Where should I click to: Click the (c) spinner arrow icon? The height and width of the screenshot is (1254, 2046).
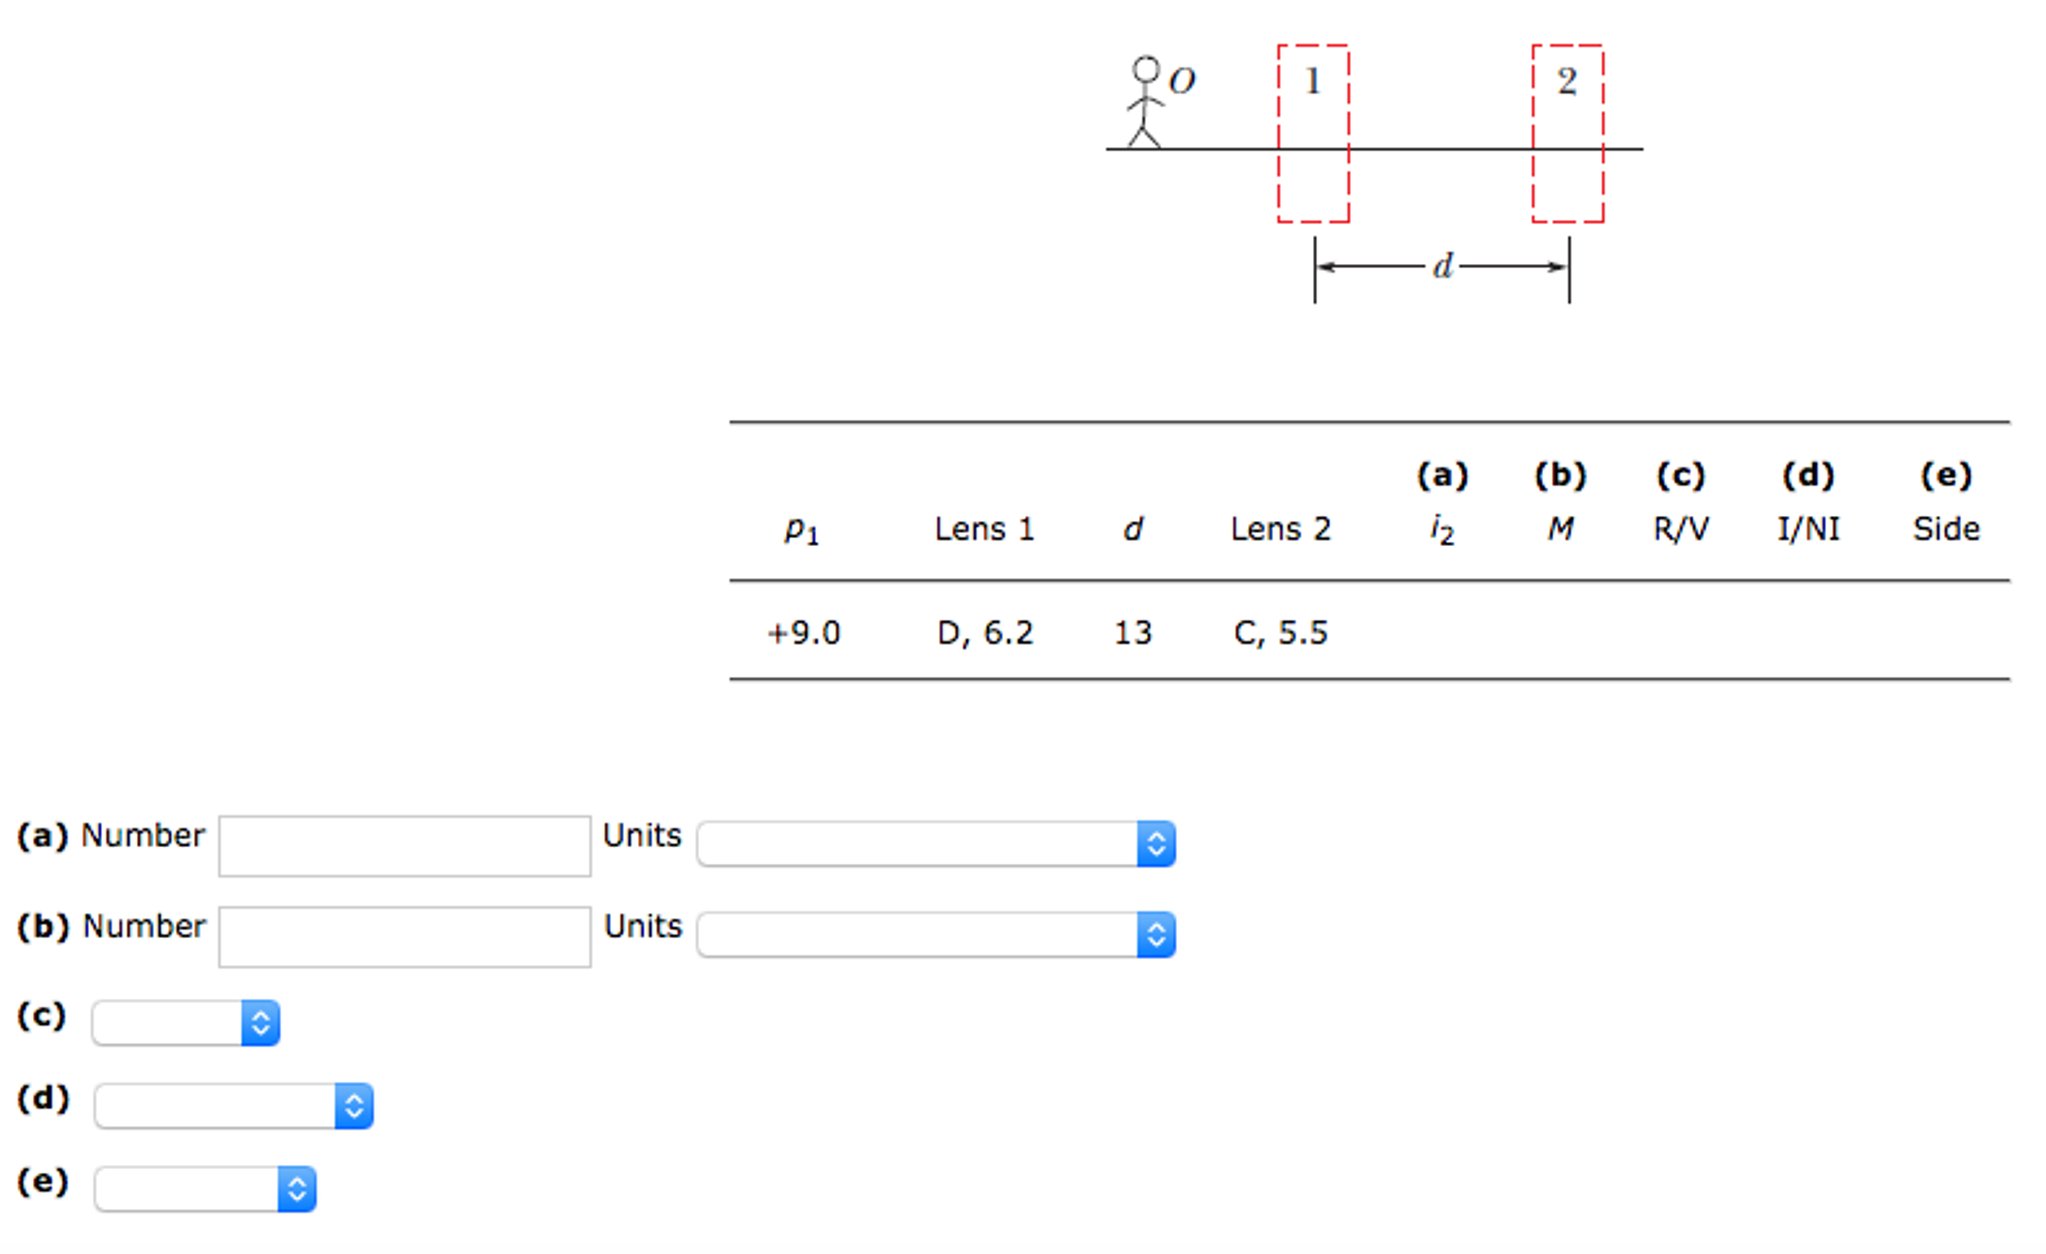[x=259, y=1022]
